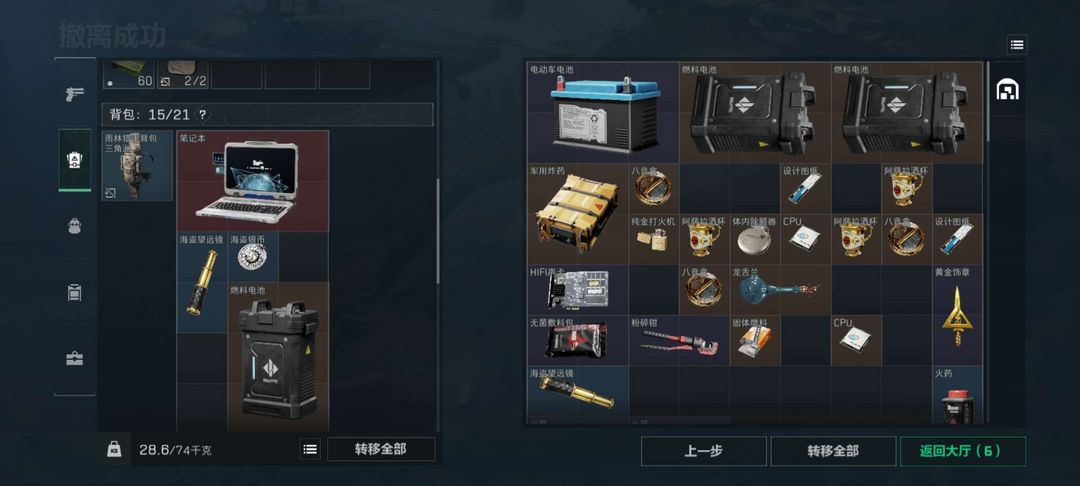Select the warehouse stash icon on right edge
Image resolution: width=1080 pixels, height=486 pixels.
click(1008, 89)
